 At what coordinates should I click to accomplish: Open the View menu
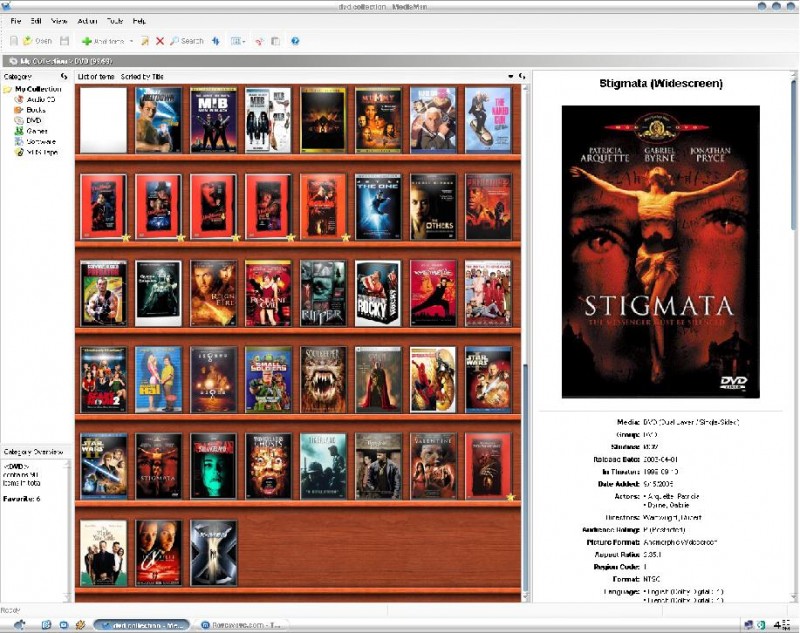pos(59,21)
